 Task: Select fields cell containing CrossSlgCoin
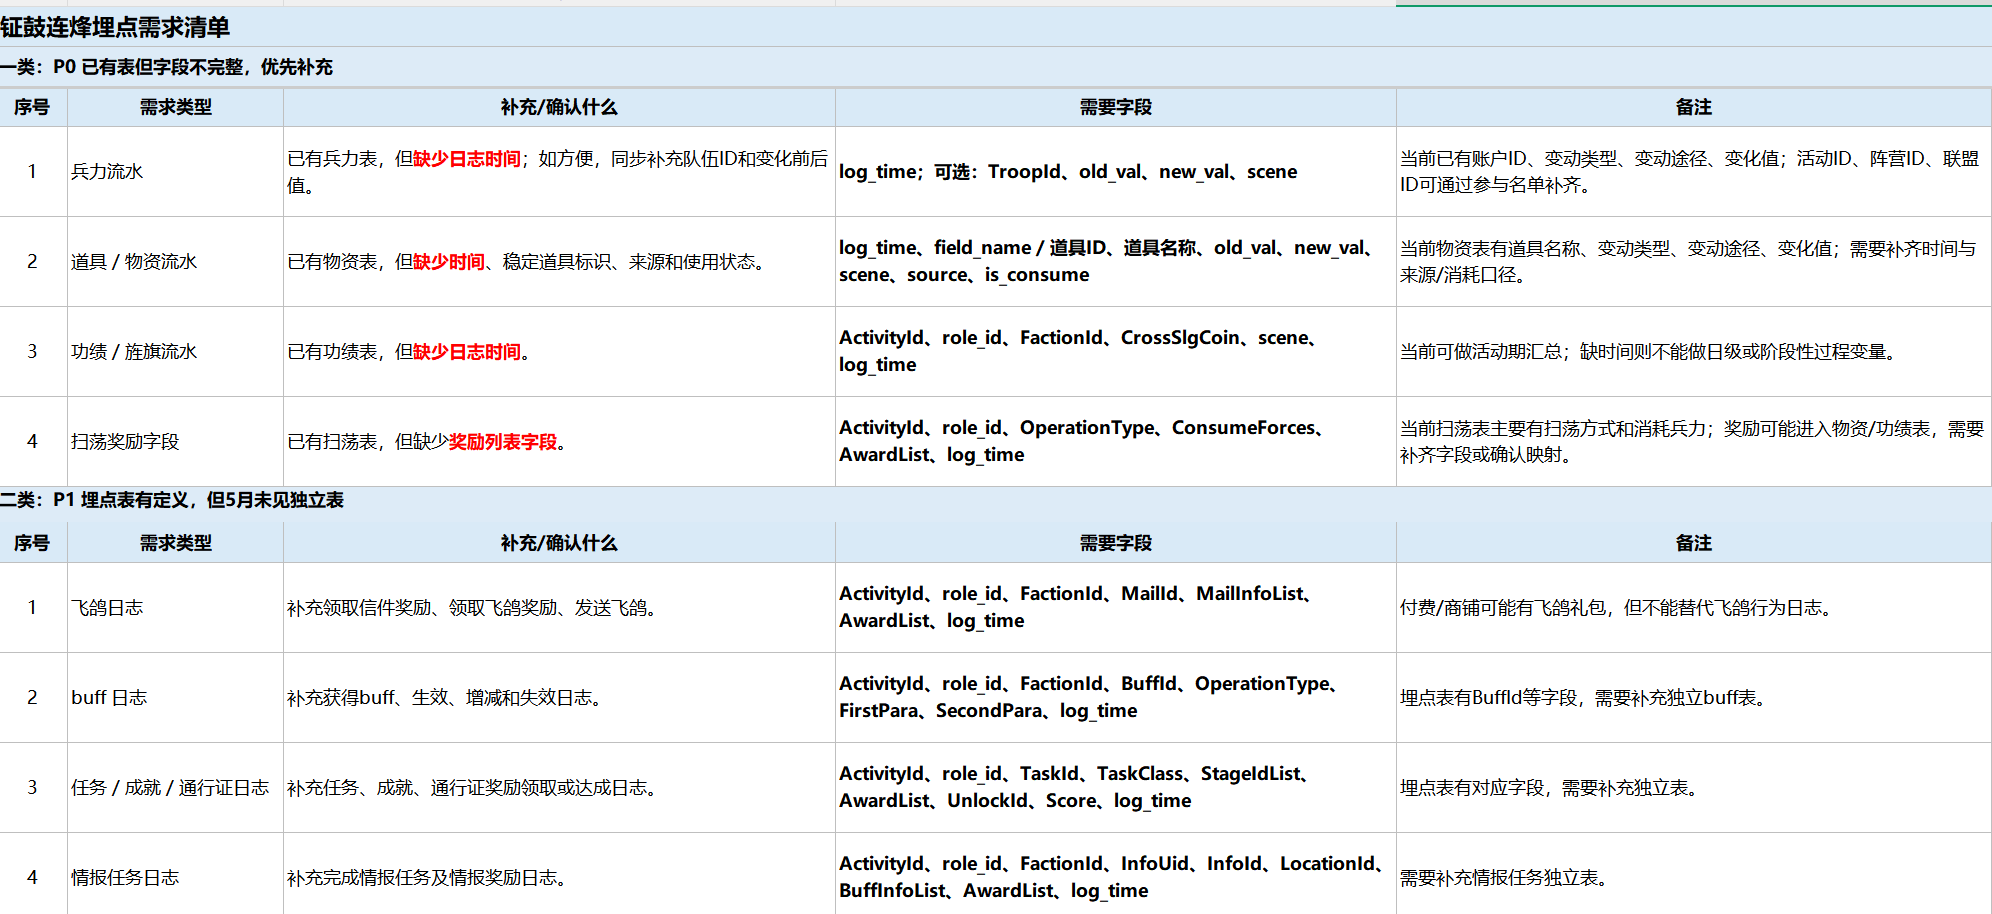[1116, 352]
